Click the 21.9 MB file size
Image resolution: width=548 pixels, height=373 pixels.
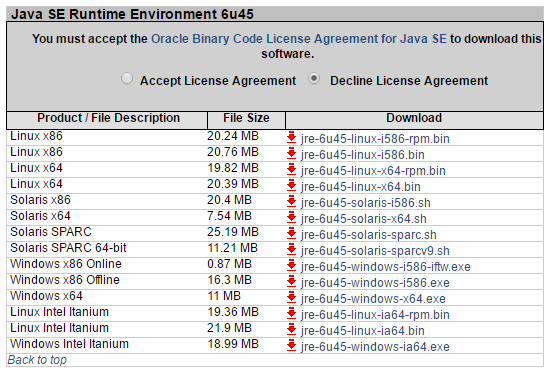click(x=230, y=328)
